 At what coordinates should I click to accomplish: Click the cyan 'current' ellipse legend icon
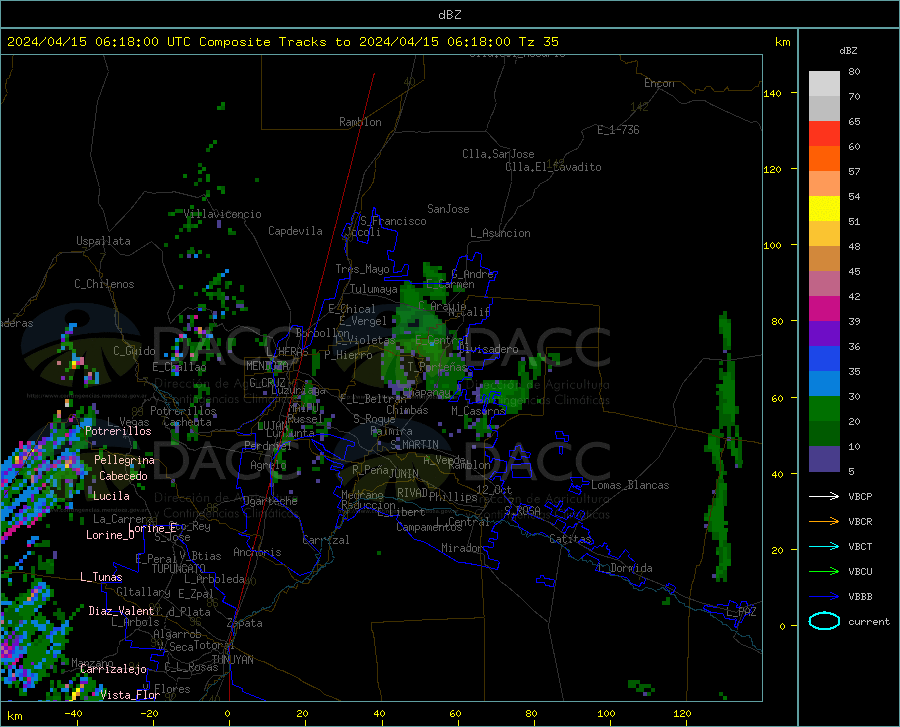824,621
